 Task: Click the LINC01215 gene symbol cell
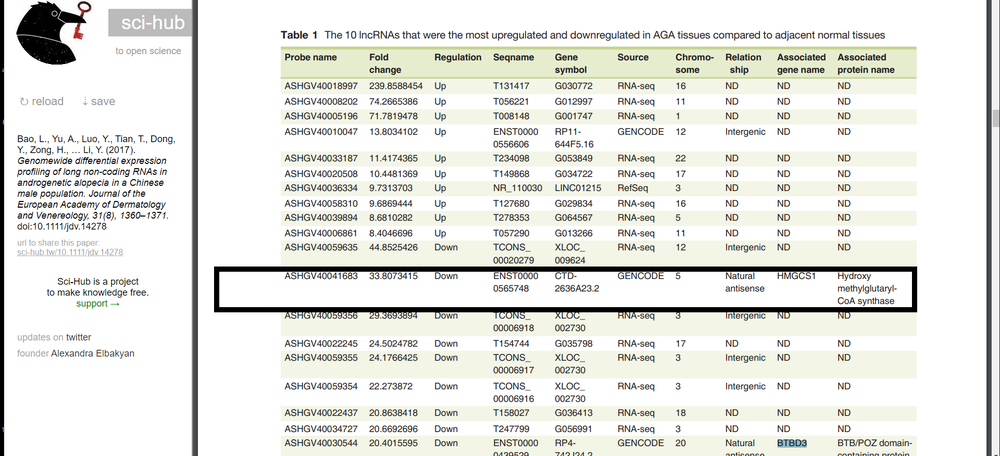[x=580, y=188]
